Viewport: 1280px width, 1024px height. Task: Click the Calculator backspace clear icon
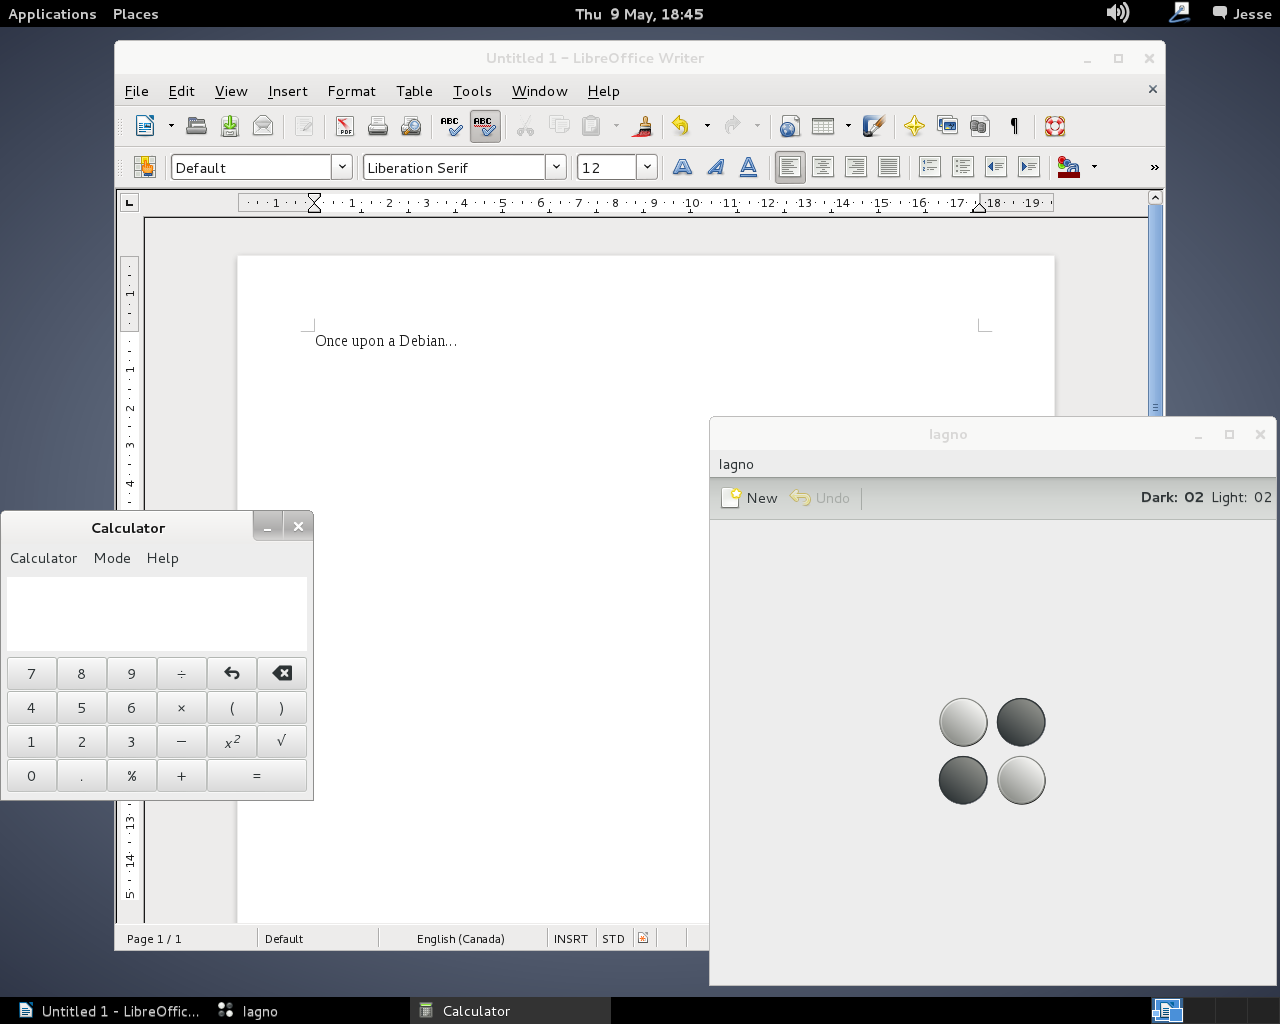tap(282, 673)
